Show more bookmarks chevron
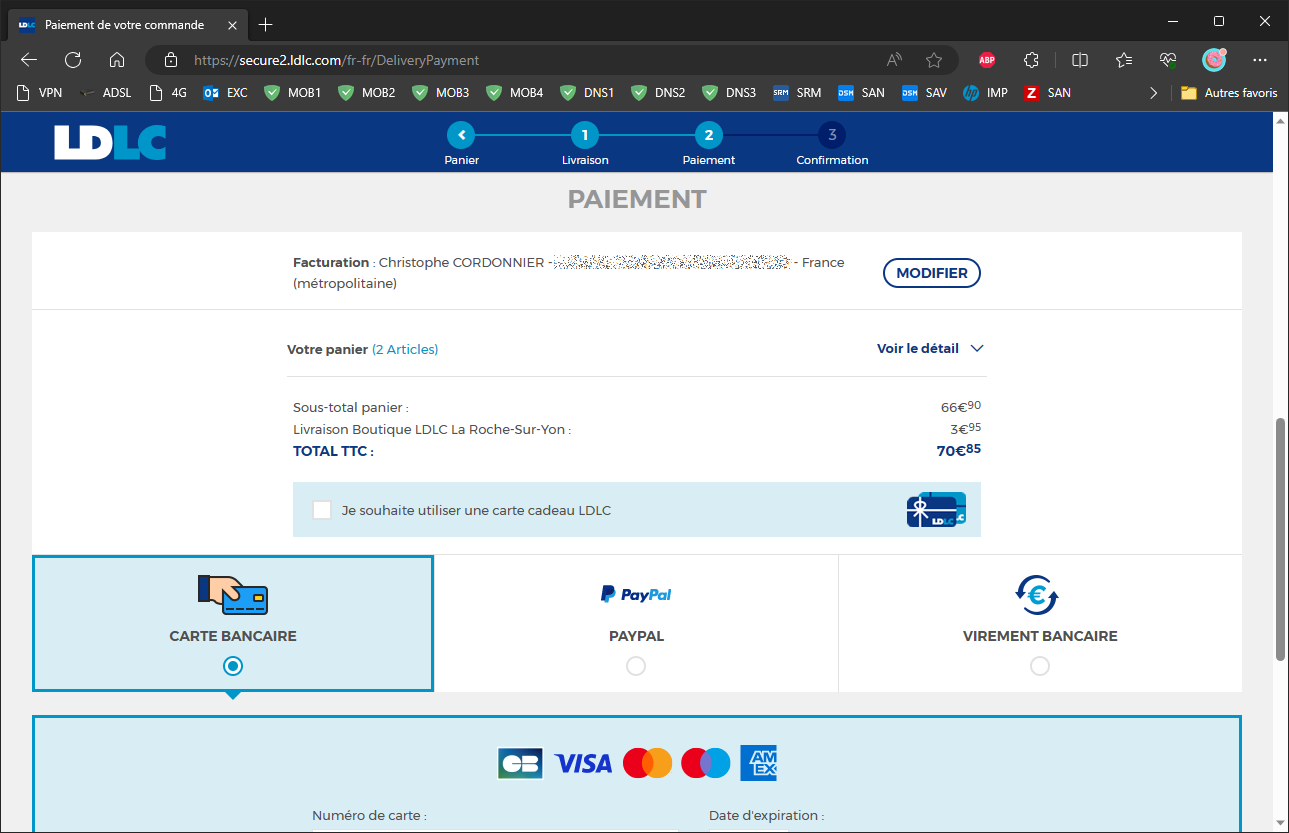 (1154, 93)
